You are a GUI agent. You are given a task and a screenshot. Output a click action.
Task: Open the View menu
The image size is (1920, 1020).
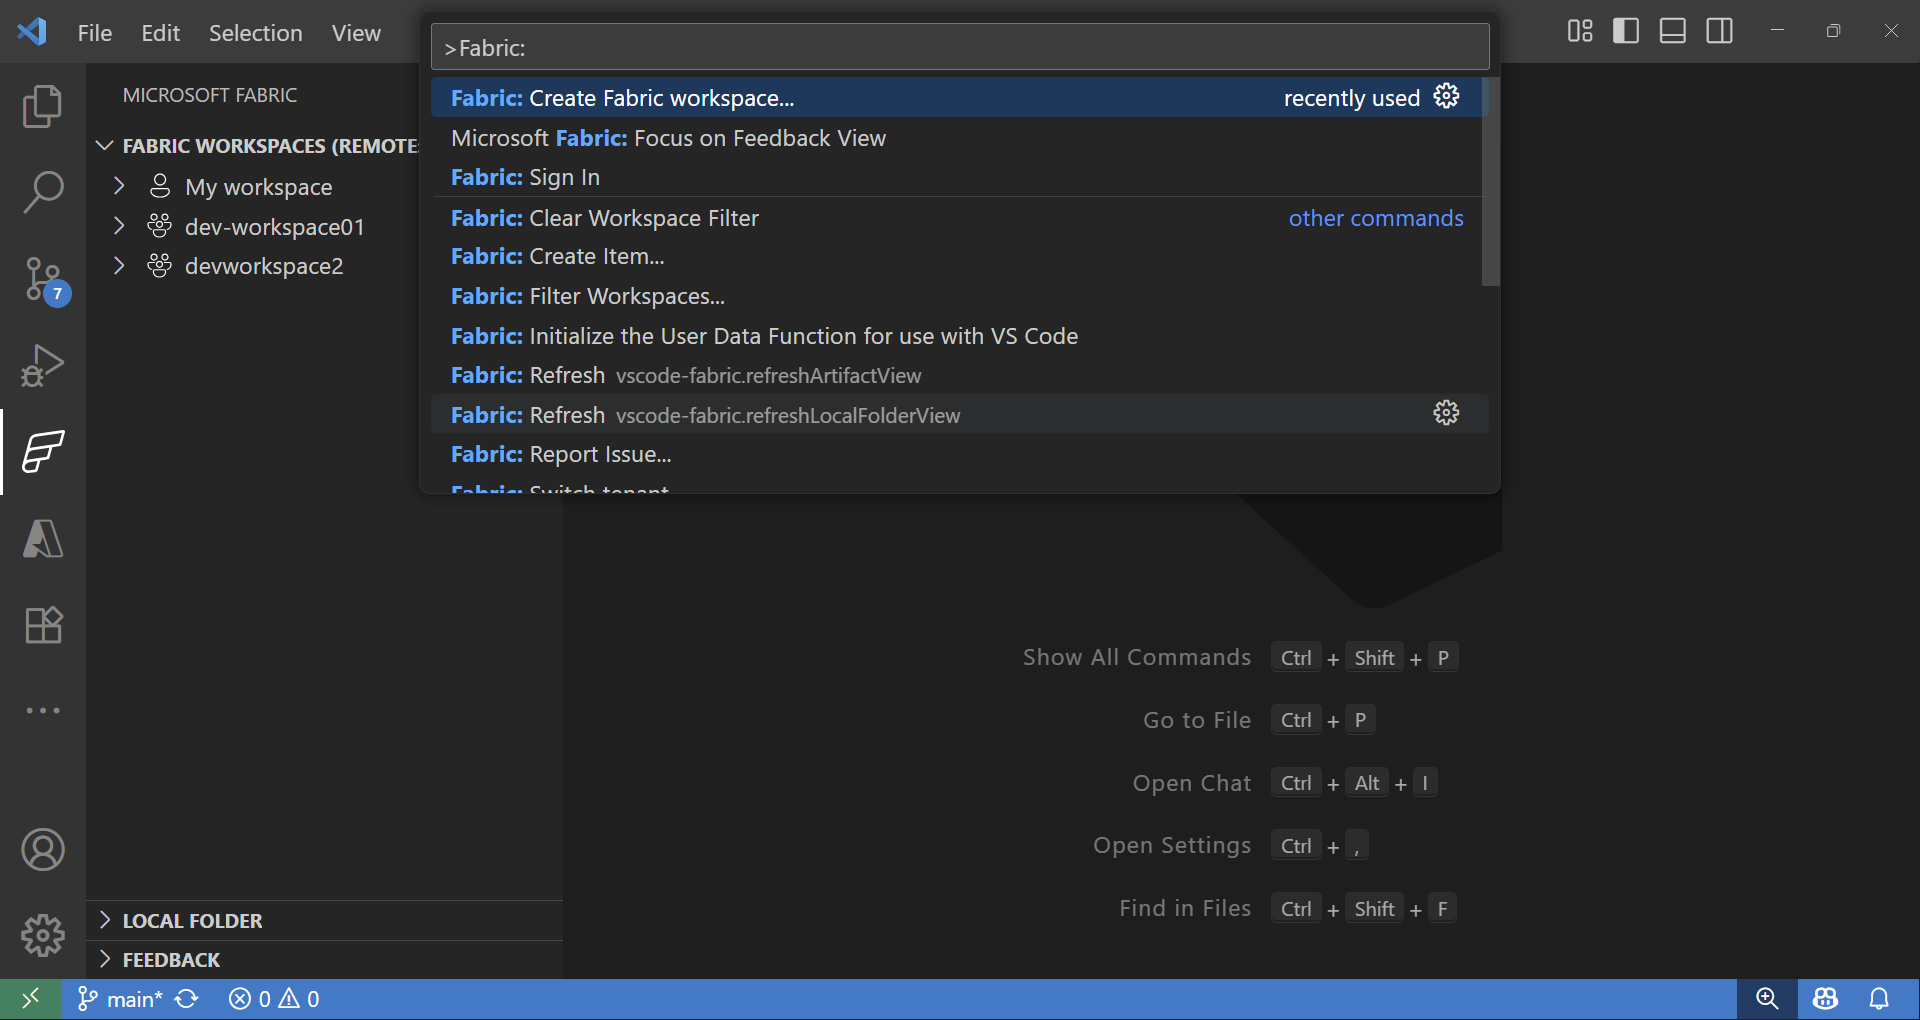tap(355, 33)
